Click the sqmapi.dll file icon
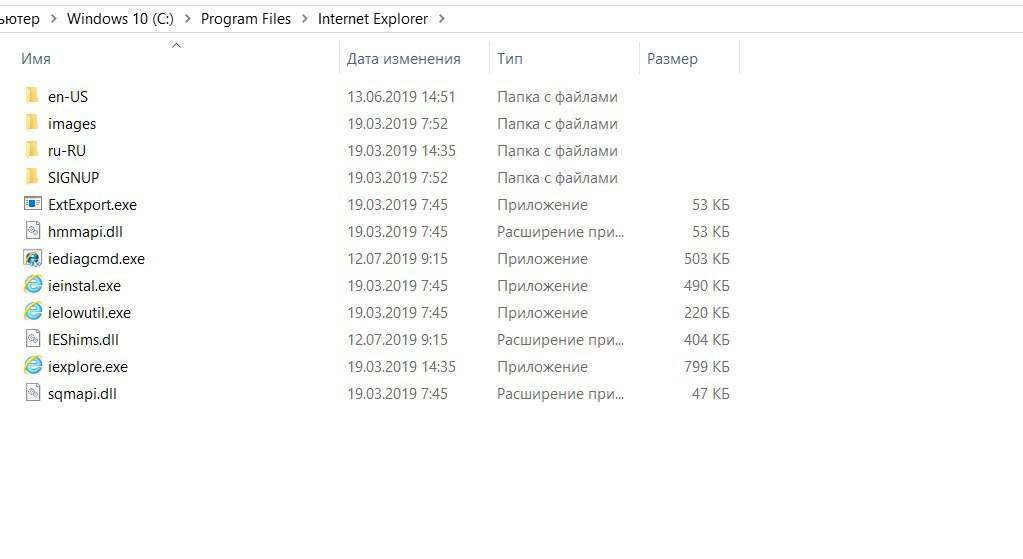 click(33, 393)
